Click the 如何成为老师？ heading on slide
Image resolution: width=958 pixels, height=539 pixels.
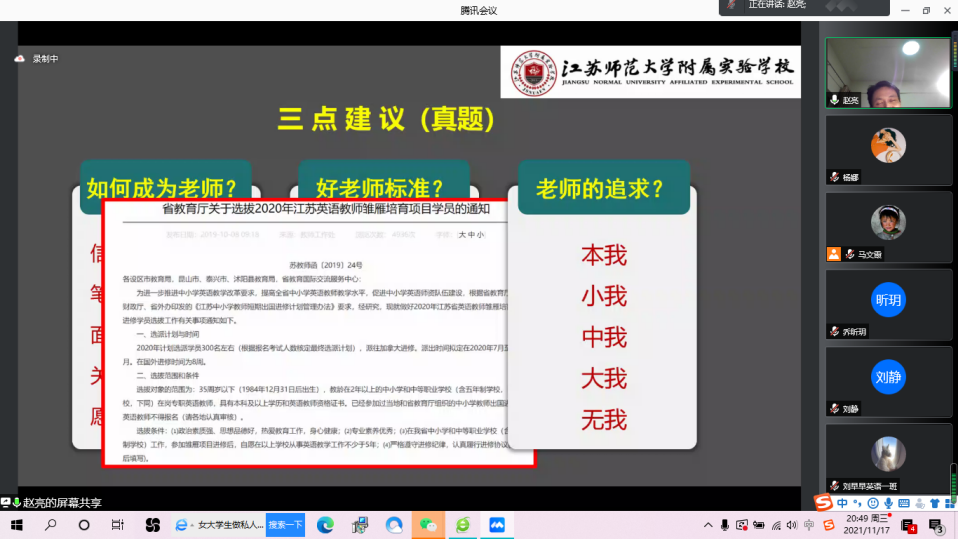pos(154,188)
